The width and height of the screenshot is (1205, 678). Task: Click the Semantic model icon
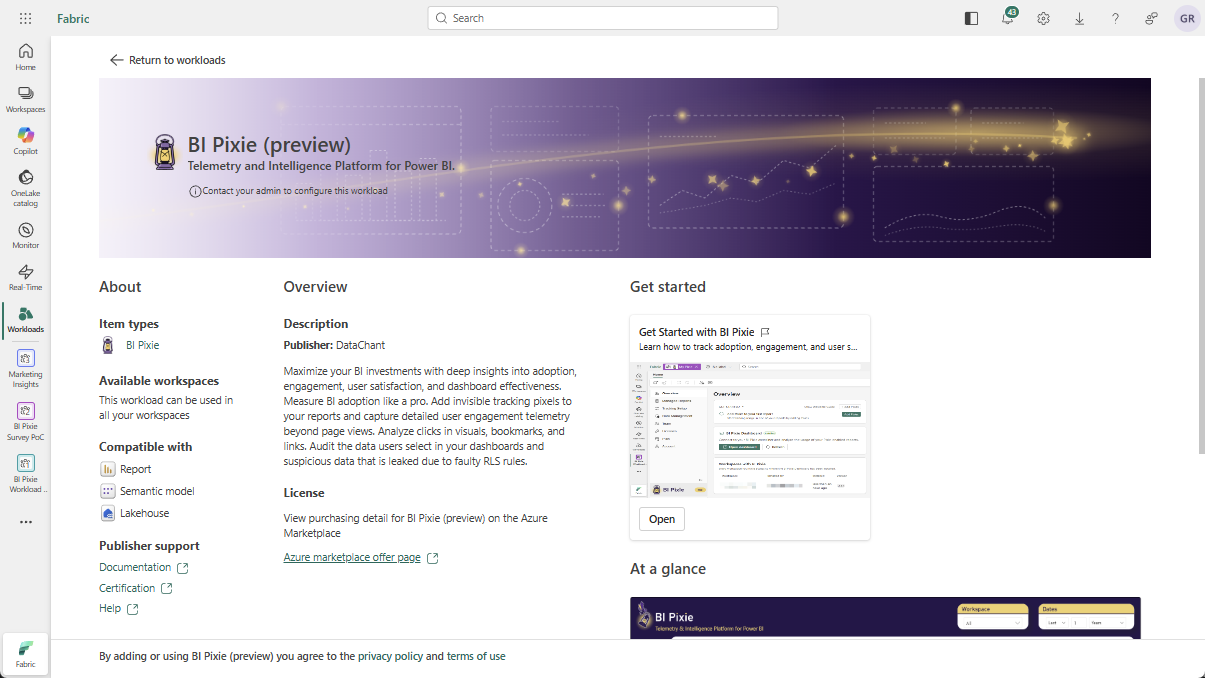(108, 491)
